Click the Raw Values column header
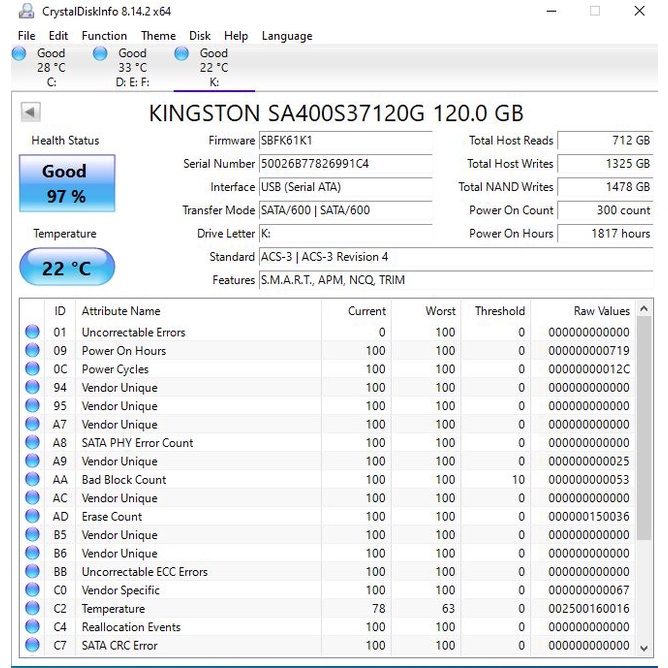The height and width of the screenshot is (668, 668). click(601, 311)
